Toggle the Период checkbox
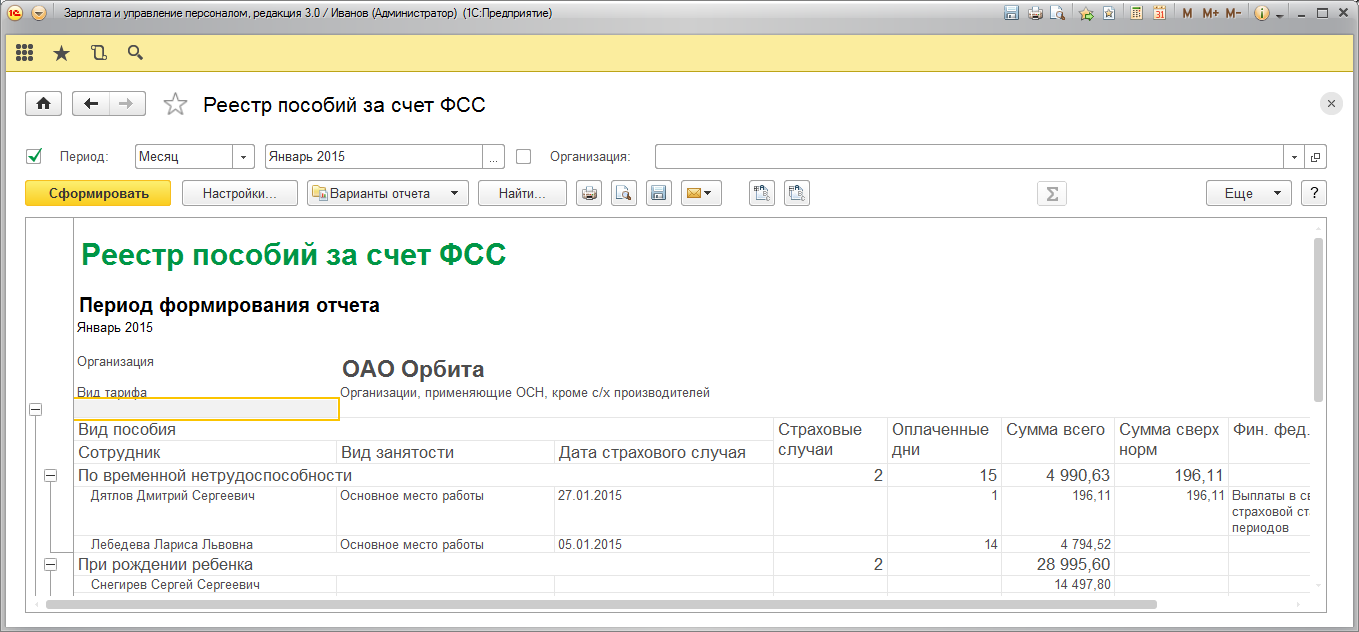 click(34, 156)
